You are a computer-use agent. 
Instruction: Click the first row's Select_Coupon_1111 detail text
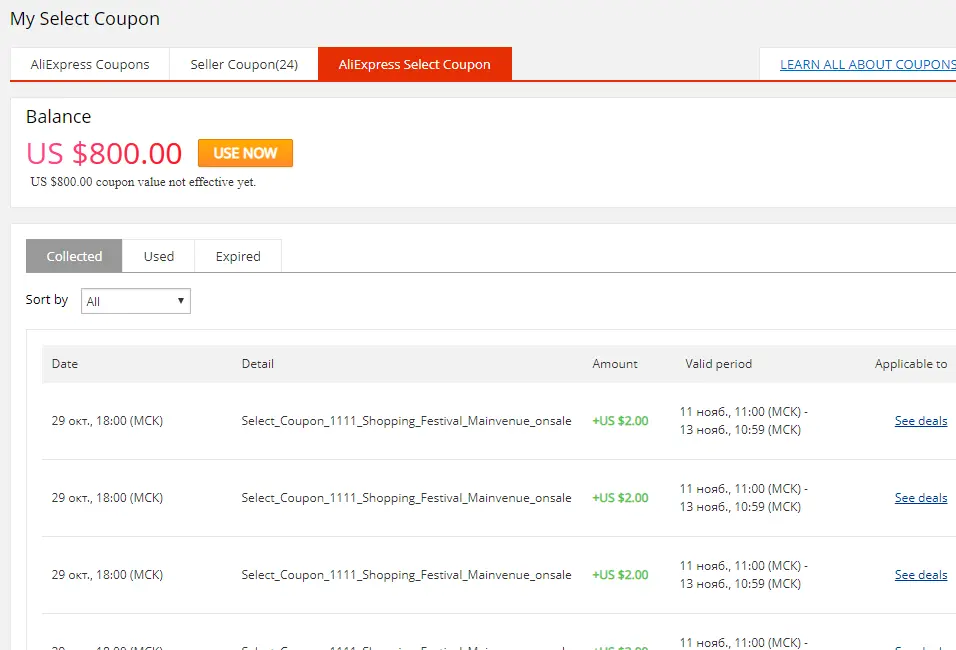tap(406, 421)
